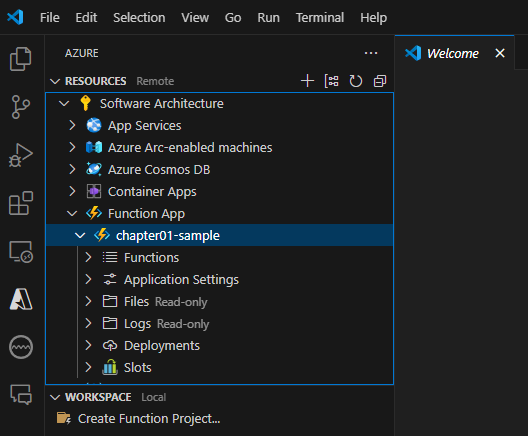
Task: Click the App Services globe icon
Action: pyautogui.click(x=94, y=125)
